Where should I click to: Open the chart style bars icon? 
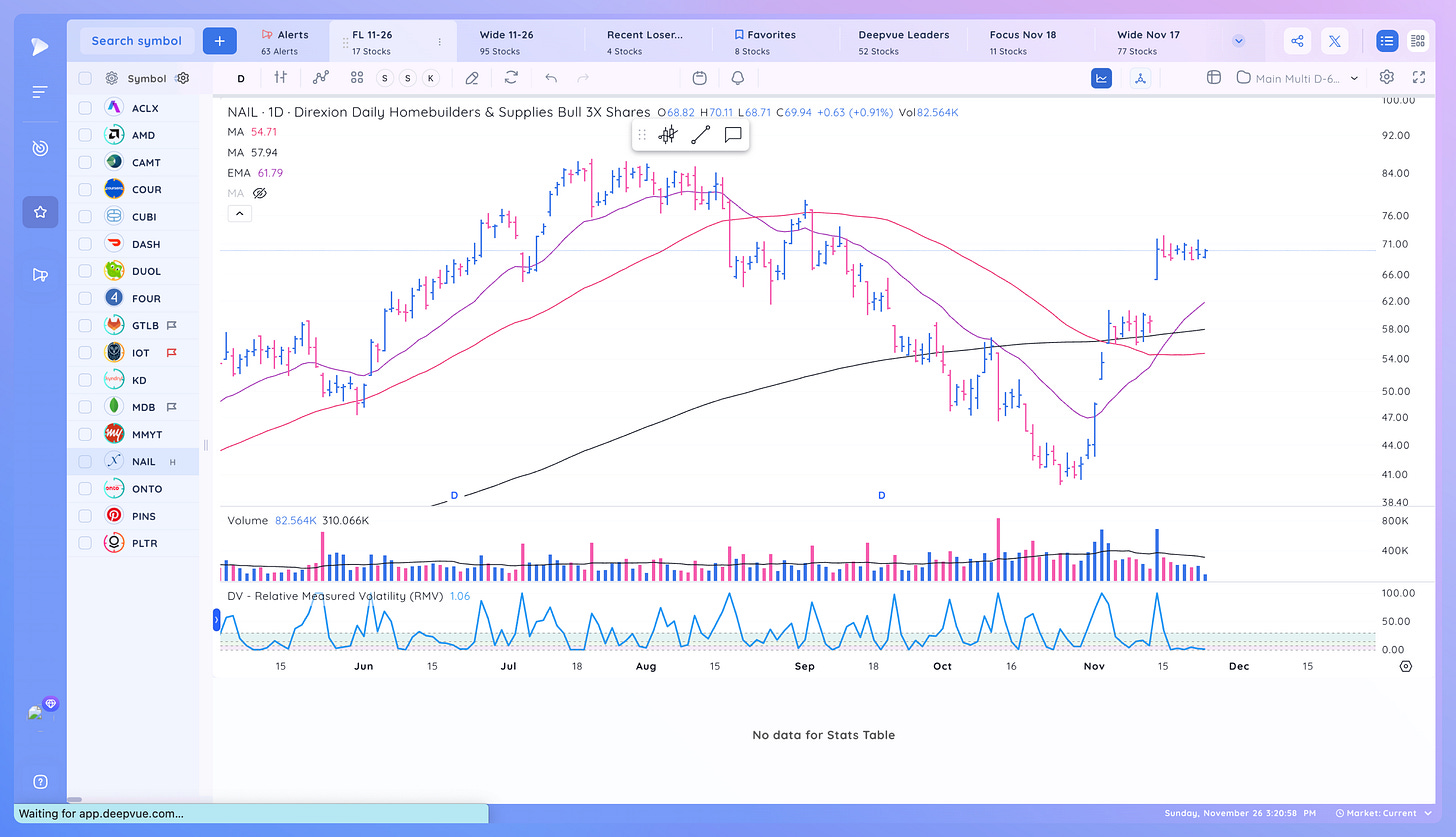[281, 77]
